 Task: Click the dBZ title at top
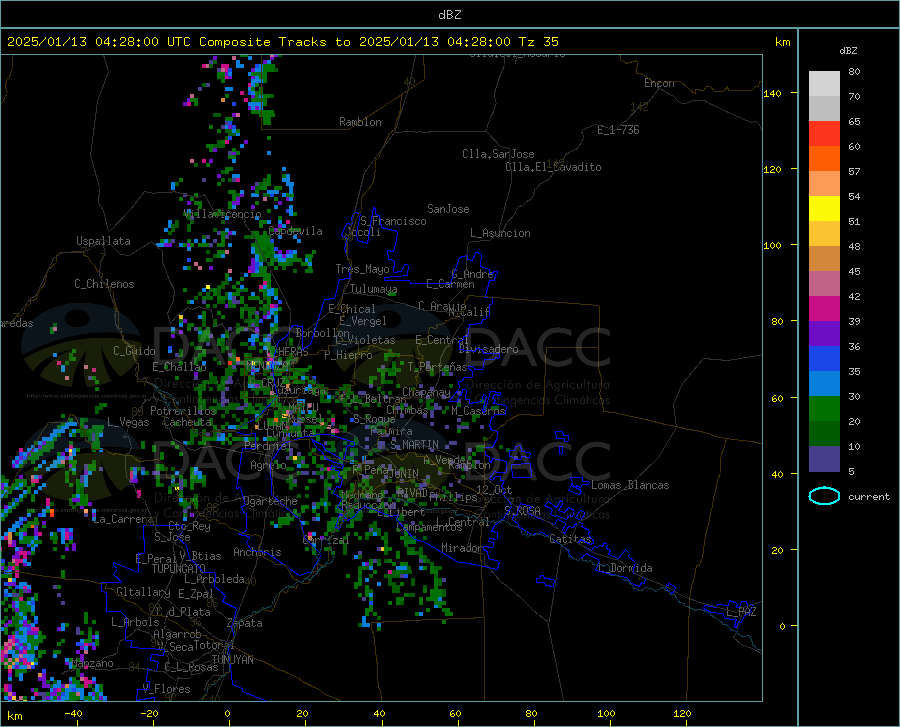[x=449, y=15]
